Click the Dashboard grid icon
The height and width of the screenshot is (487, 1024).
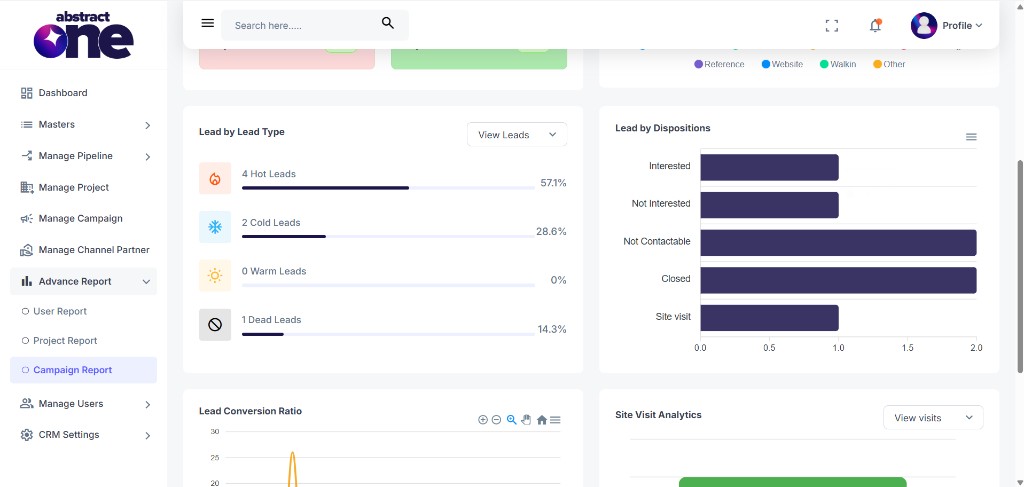(27, 93)
